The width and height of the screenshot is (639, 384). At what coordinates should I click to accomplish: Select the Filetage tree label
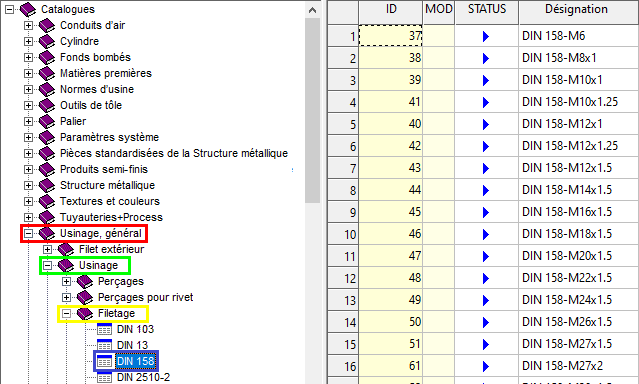[x=117, y=313]
